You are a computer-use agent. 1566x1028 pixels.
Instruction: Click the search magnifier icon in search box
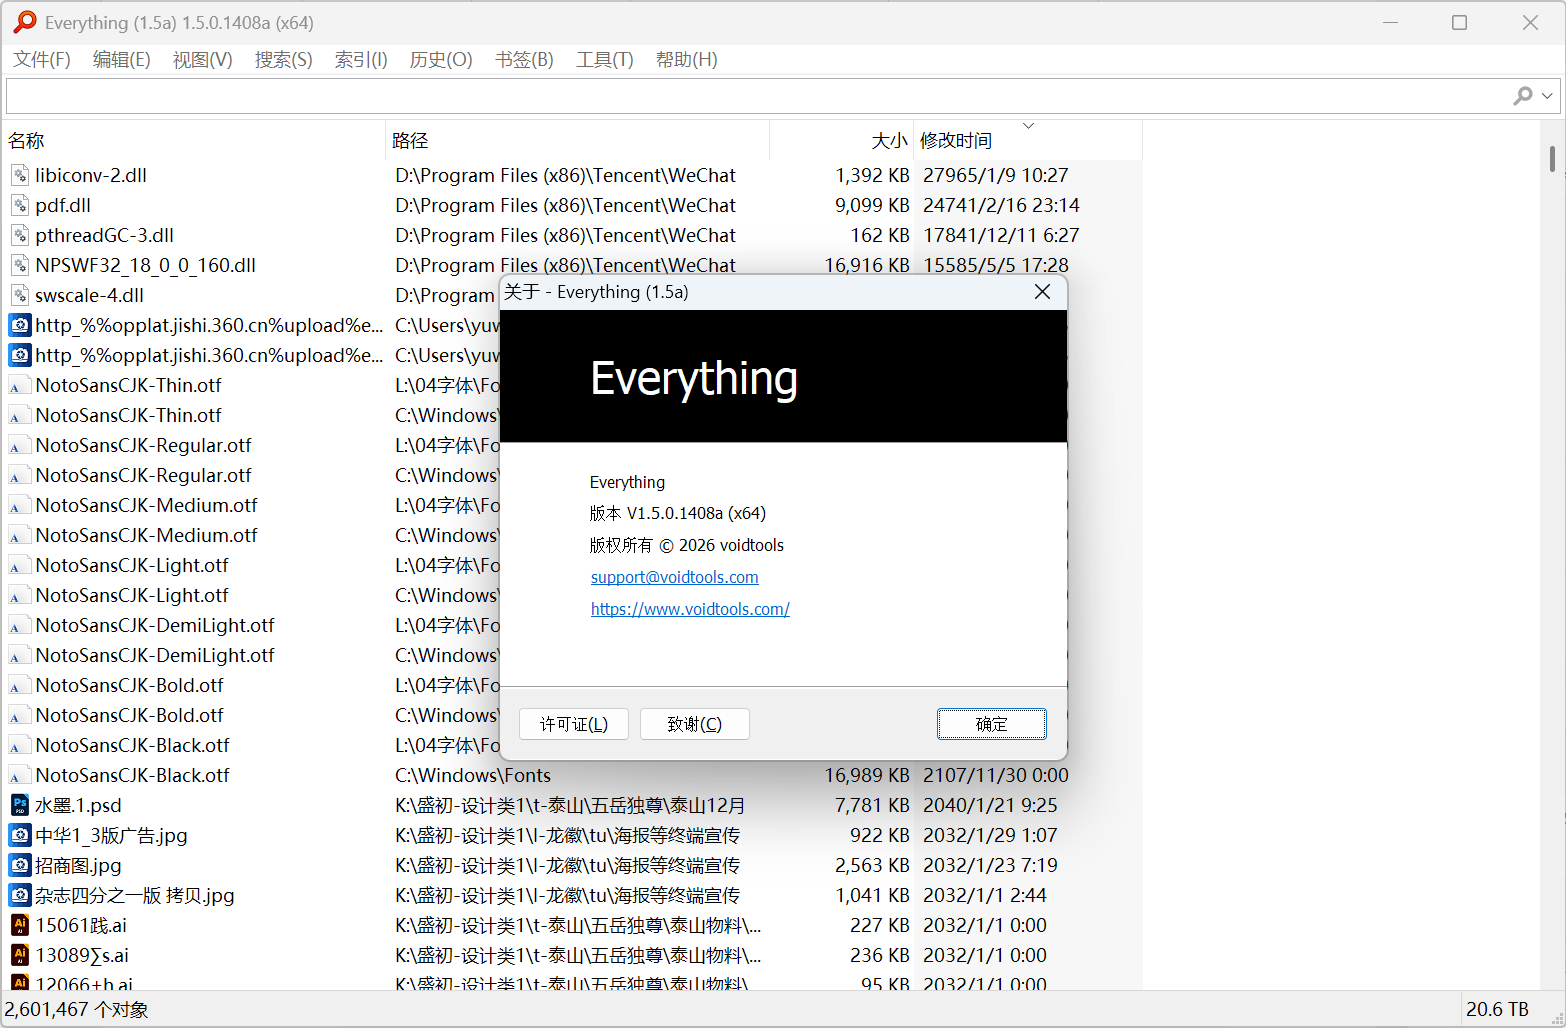coord(1523,96)
